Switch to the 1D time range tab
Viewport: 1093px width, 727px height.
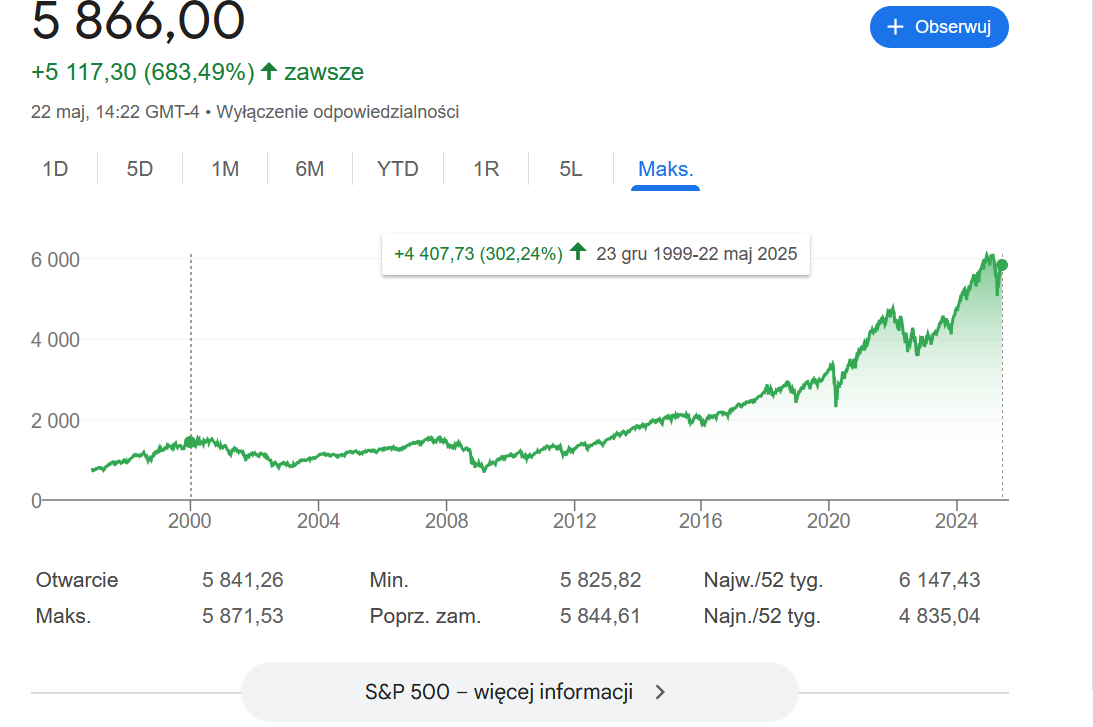(55, 169)
